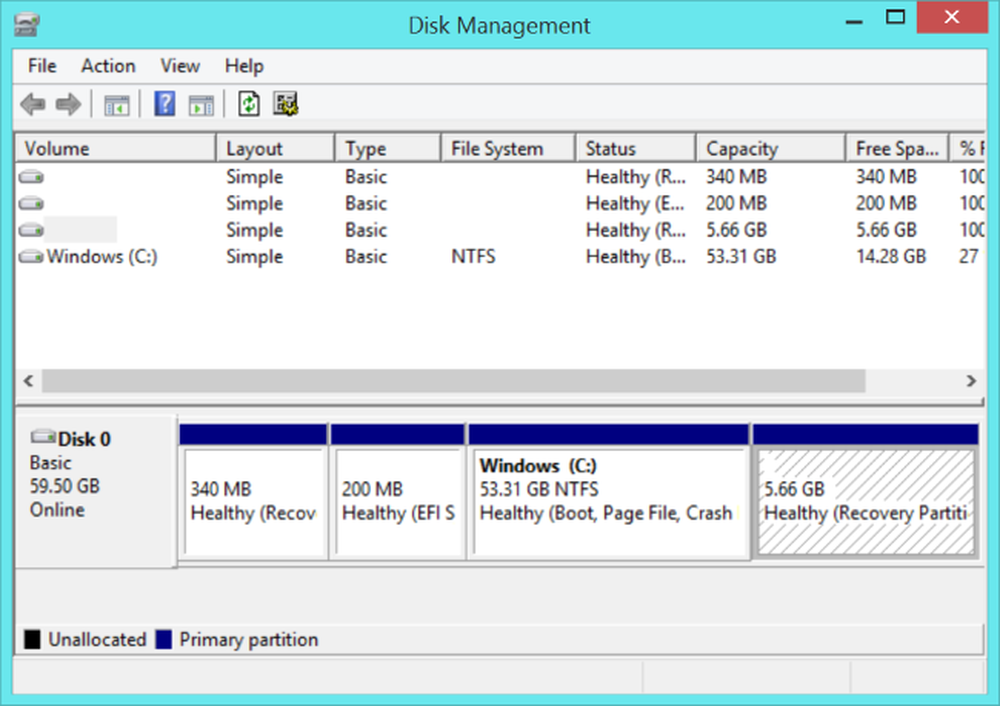The image size is (1000, 706).
Task: Select the Windows (C:) volume name
Action: coord(102,256)
